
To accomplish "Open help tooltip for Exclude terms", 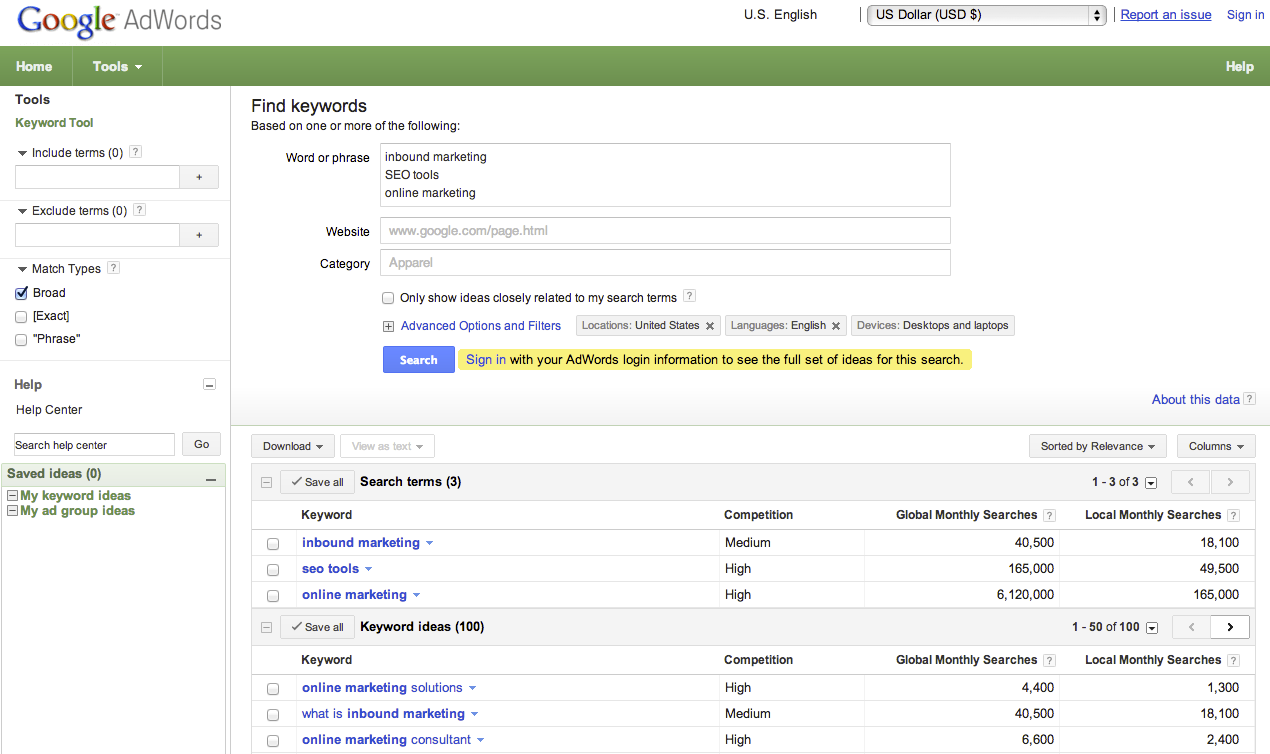I will pos(139,211).
